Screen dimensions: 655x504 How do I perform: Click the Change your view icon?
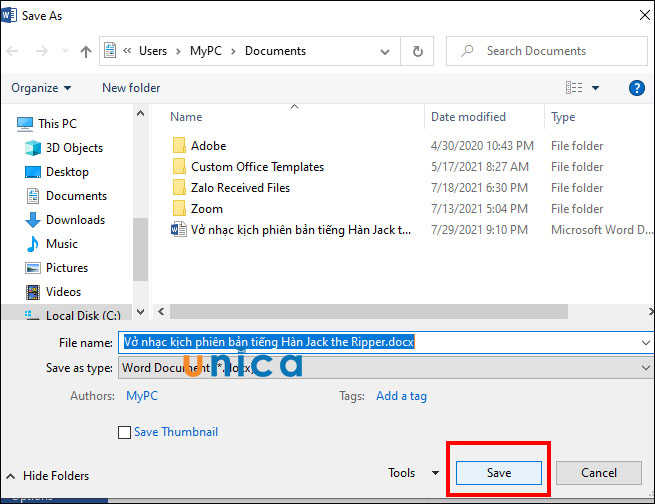(574, 88)
